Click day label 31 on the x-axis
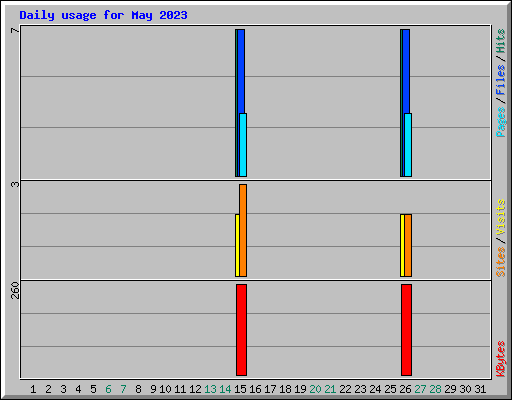This screenshot has width=512, height=400. [480, 389]
